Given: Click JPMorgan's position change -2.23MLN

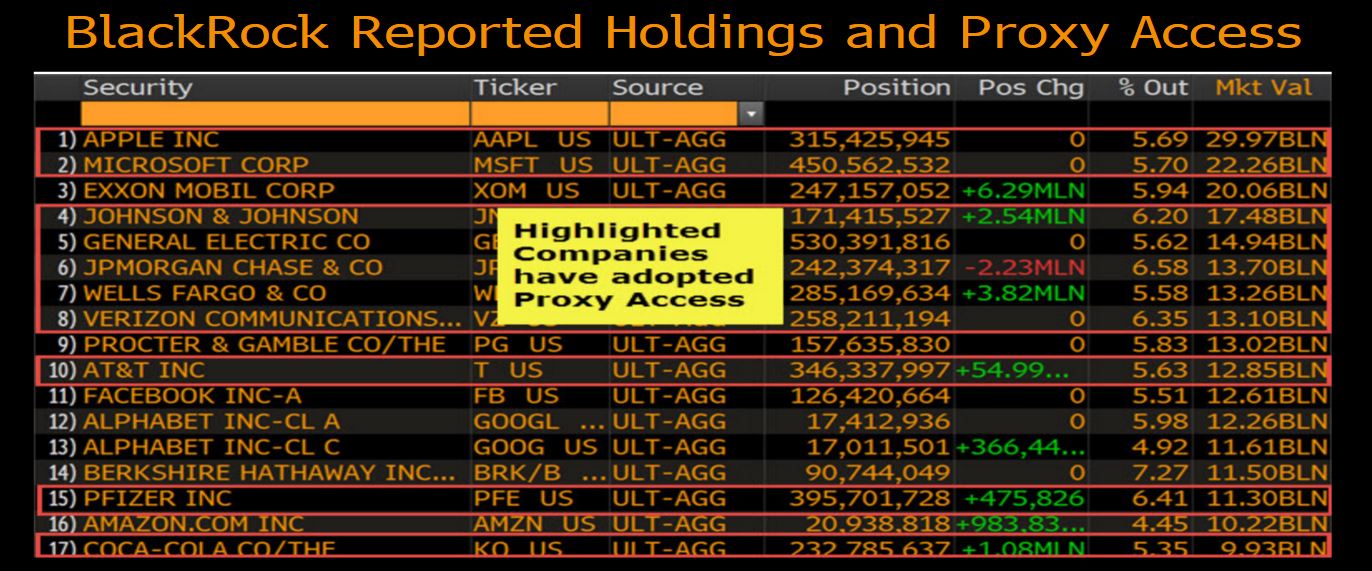Looking at the screenshot, I should (x=1024, y=268).
